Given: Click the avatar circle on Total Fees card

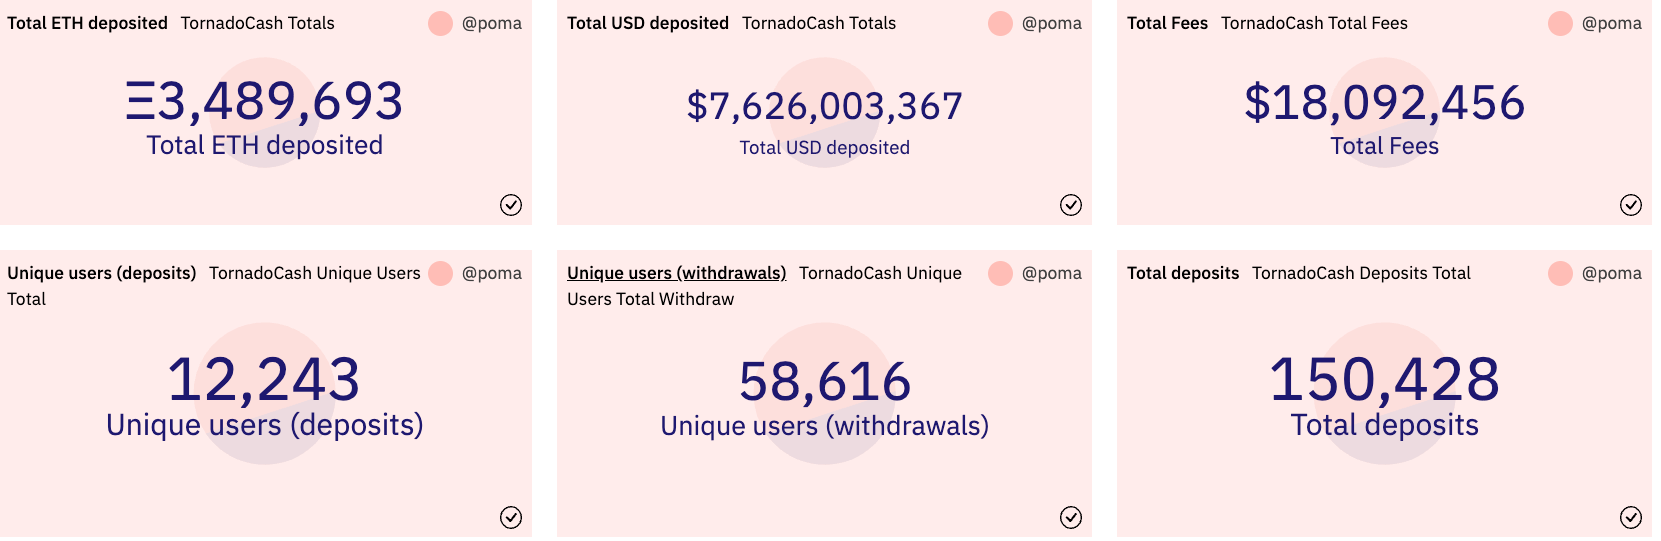Looking at the screenshot, I should pos(1561,23).
